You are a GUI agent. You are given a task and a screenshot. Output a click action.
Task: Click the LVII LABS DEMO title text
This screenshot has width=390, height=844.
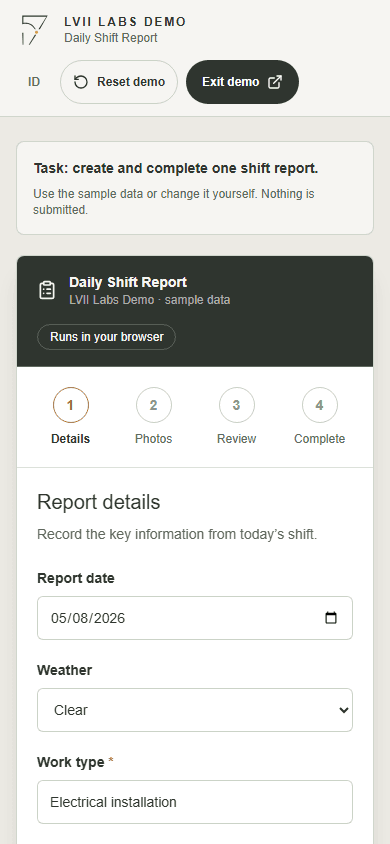click(x=125, y=22)
